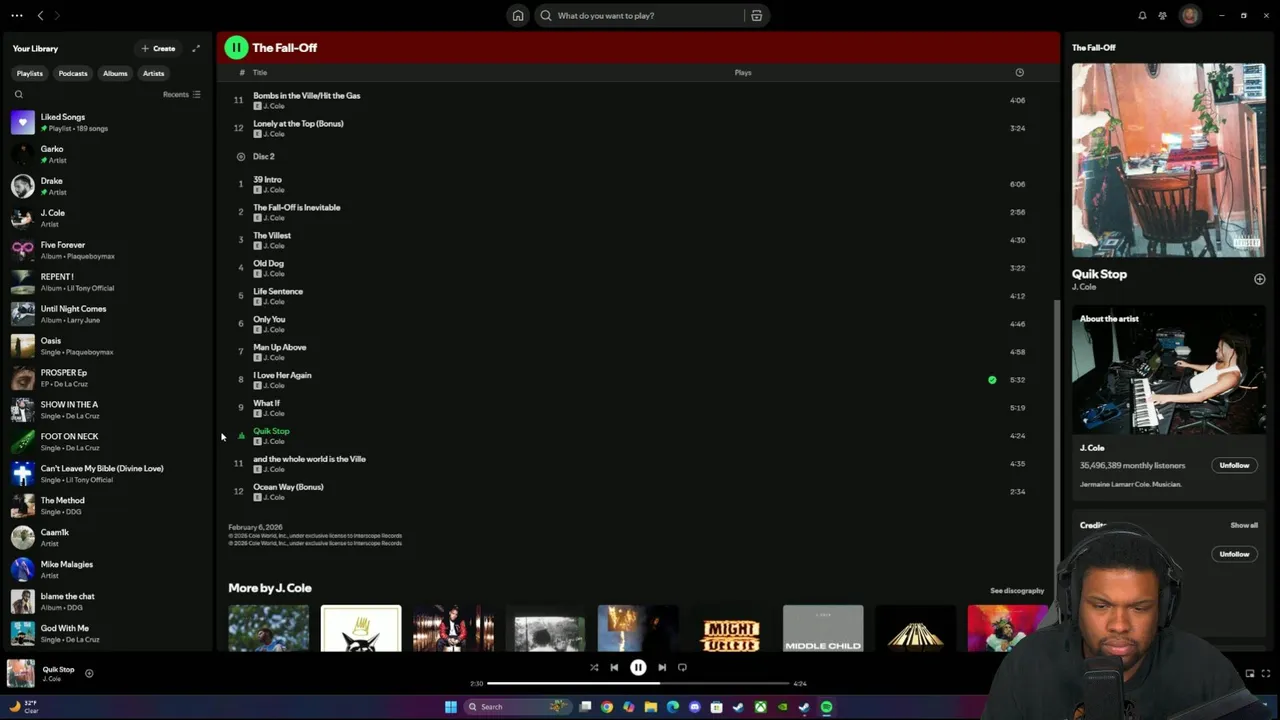
Task: Open Quik Stop title in right panel
Action: click(1099, 274)
